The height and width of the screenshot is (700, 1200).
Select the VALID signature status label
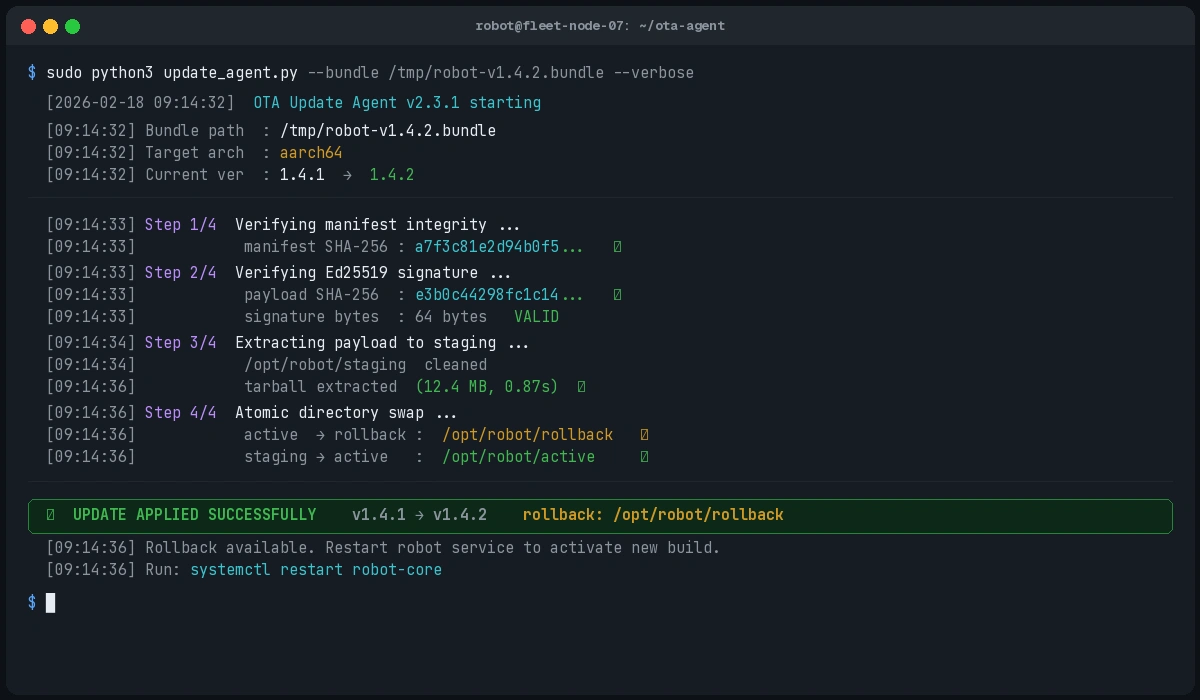pos(536,316)
